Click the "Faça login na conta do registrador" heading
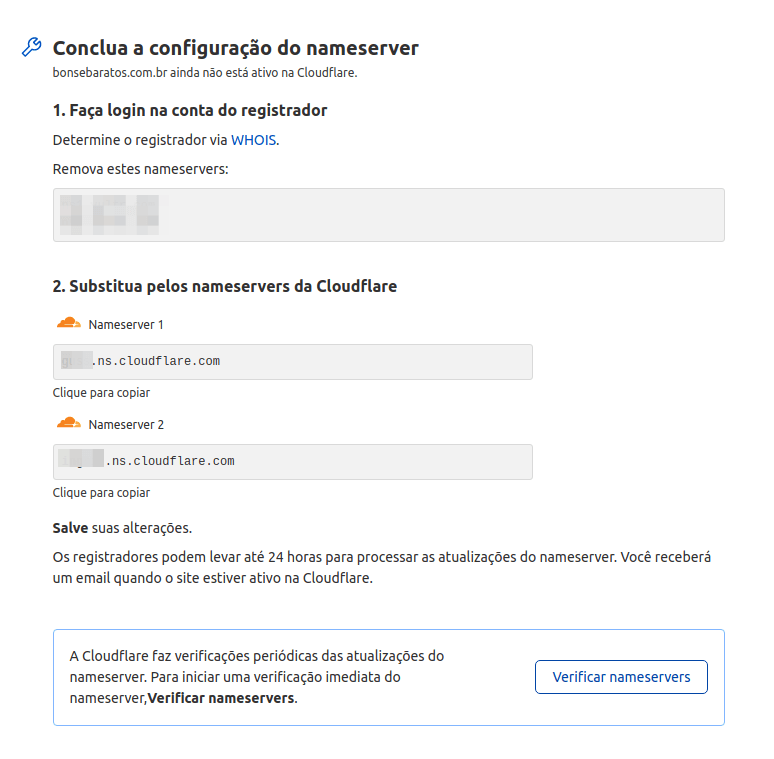774x759 pixels. 190,110
